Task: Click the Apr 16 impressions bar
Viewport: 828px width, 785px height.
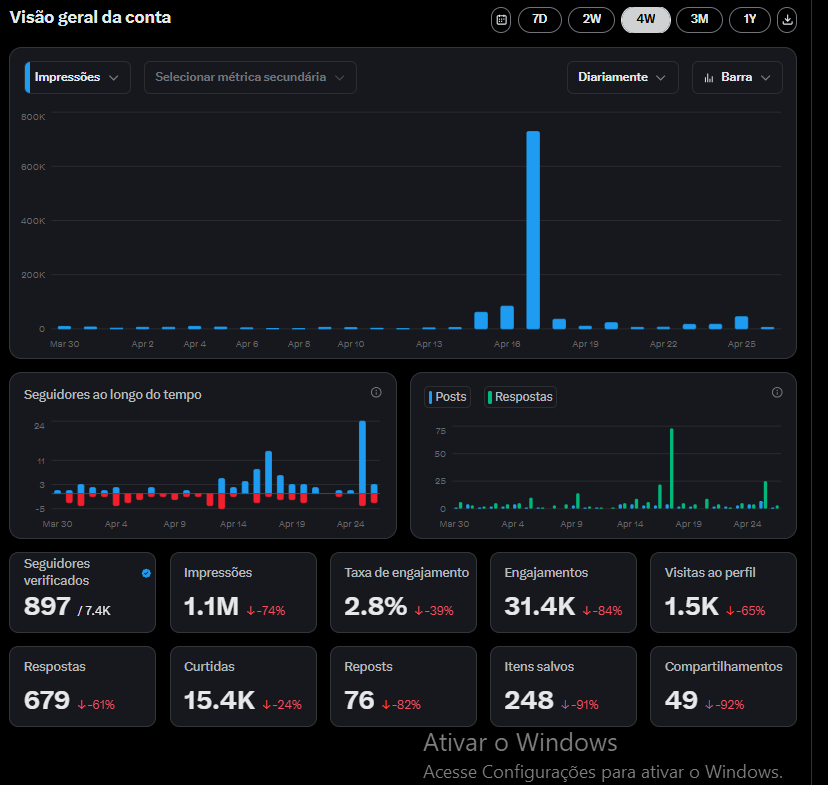Action: pyautogui.click(x=507, y=317)
